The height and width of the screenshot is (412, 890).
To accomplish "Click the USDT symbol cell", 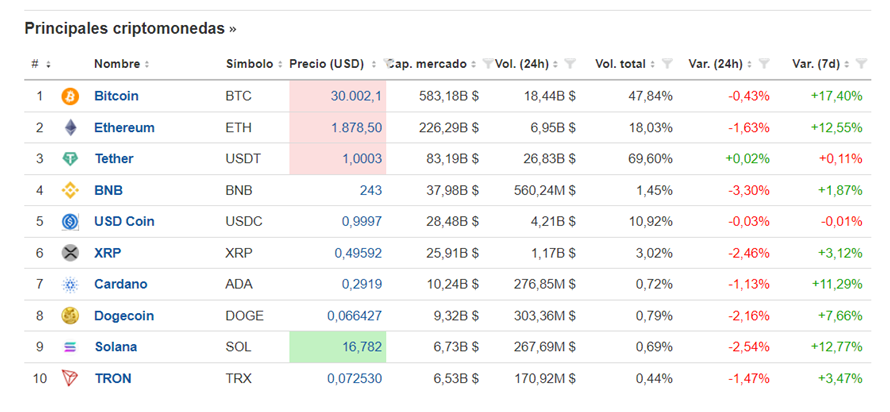I will [243, 159].
